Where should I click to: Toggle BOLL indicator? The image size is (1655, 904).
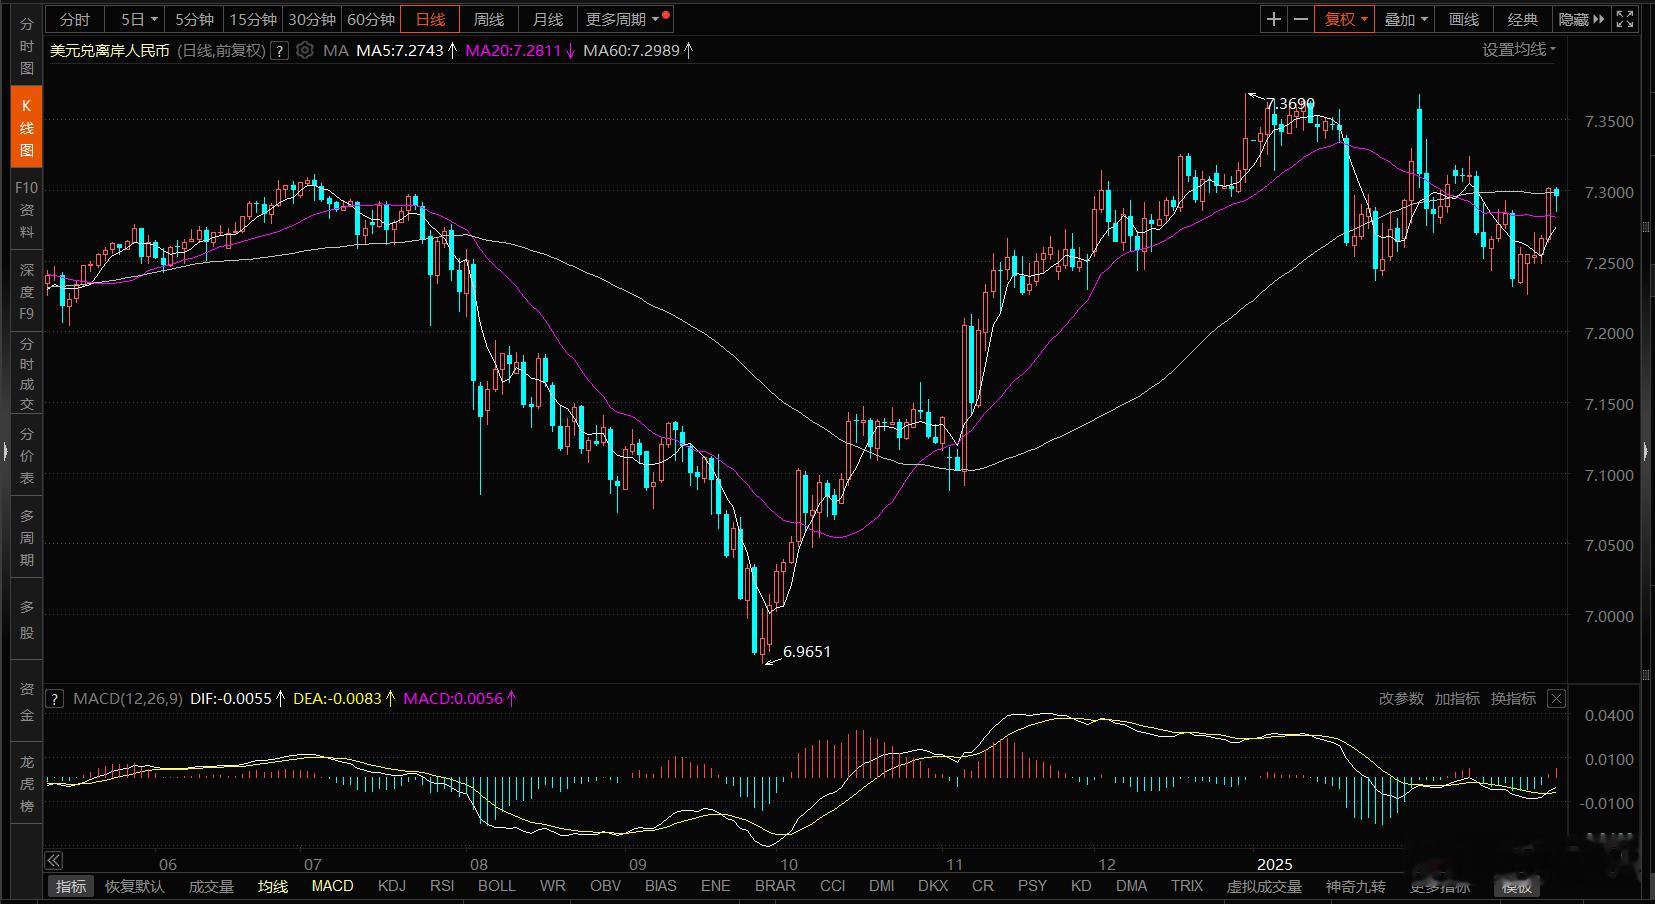[497, 886]
